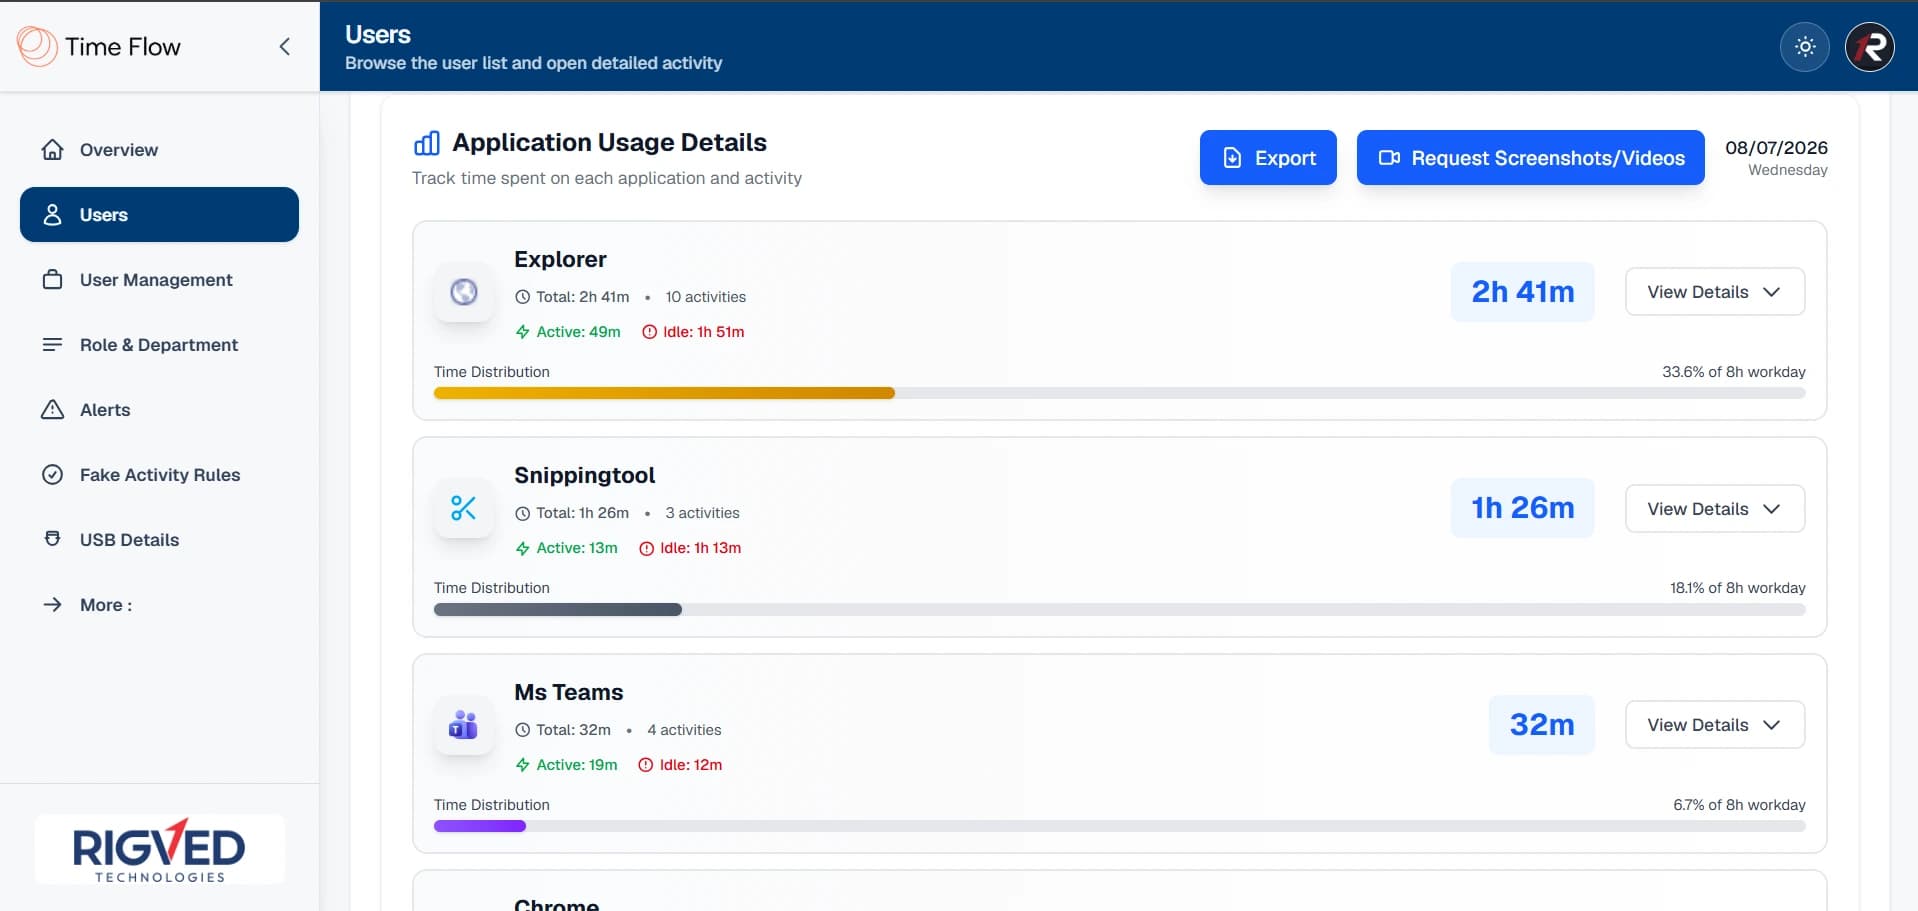Click the Explorer app icon
Screen dimensions: 1918x911
(464, 292)
